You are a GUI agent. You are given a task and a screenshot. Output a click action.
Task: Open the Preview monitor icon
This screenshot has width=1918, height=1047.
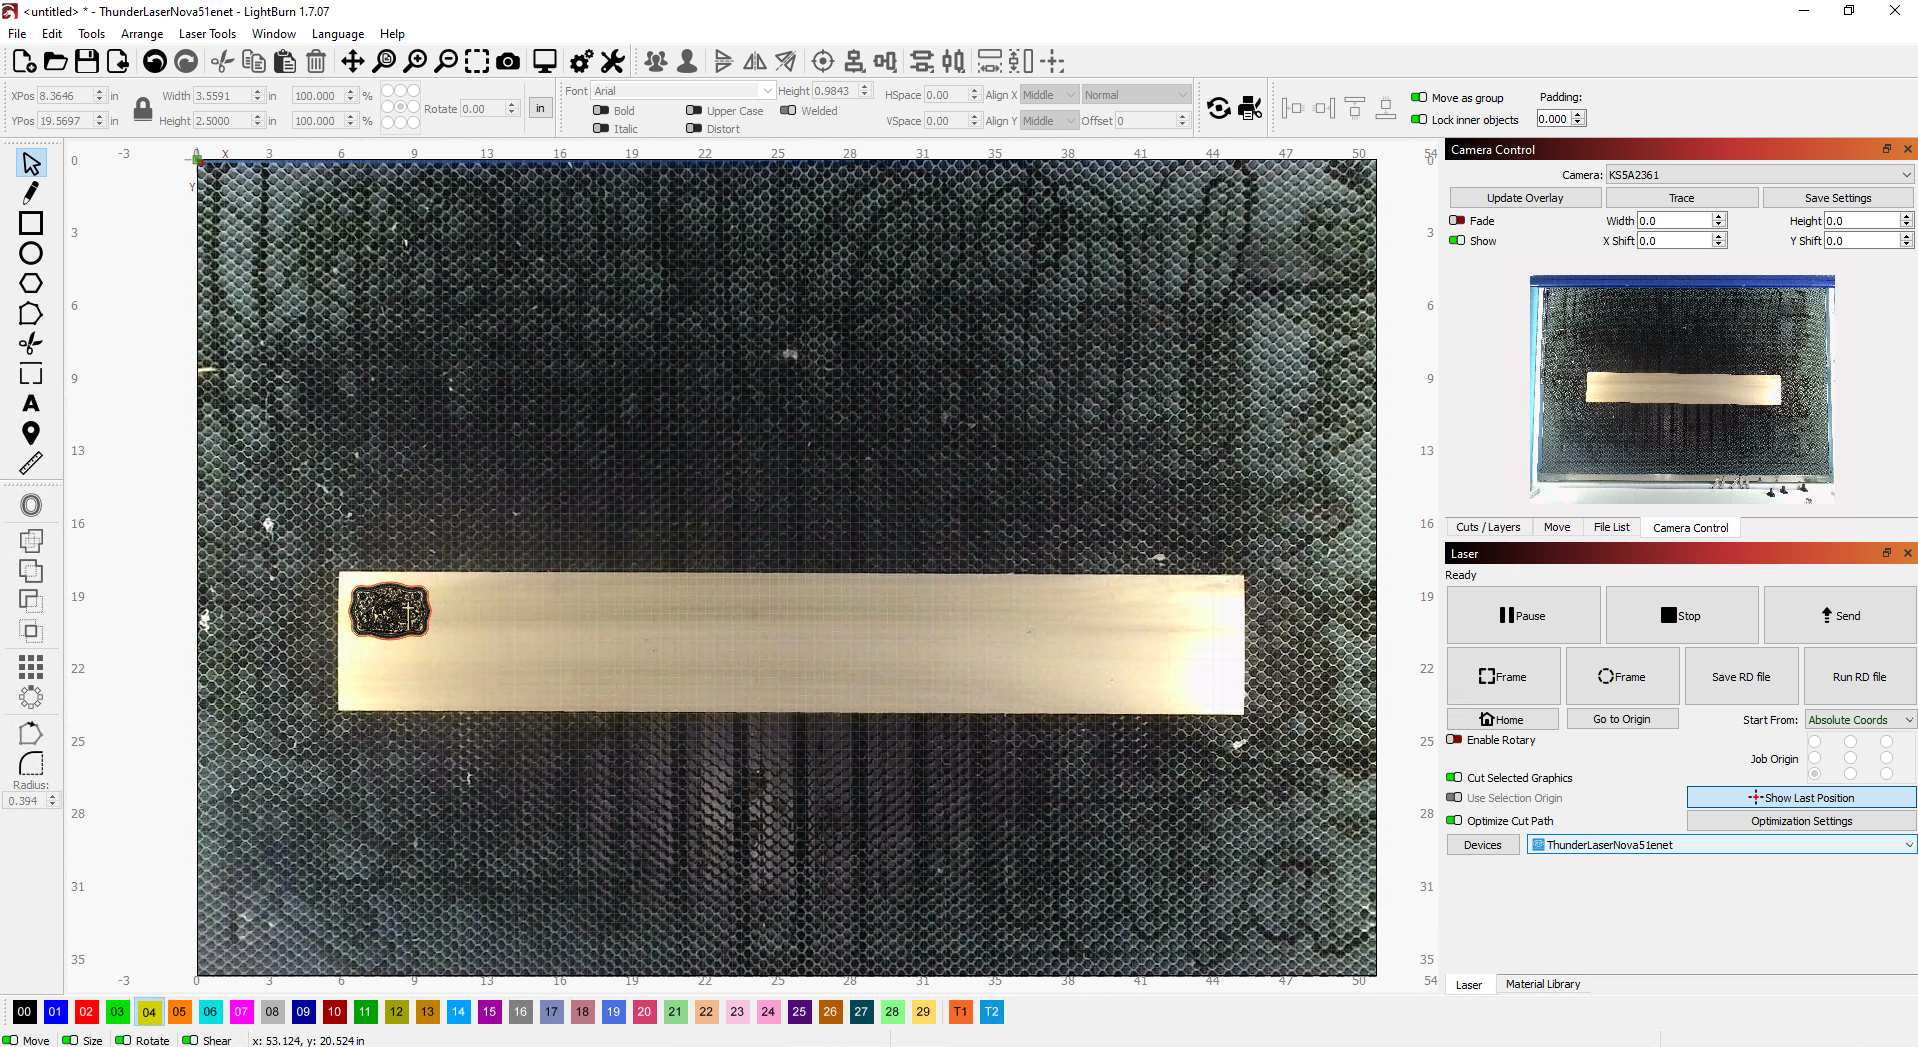pyautogui.click(x=545, y=62)
